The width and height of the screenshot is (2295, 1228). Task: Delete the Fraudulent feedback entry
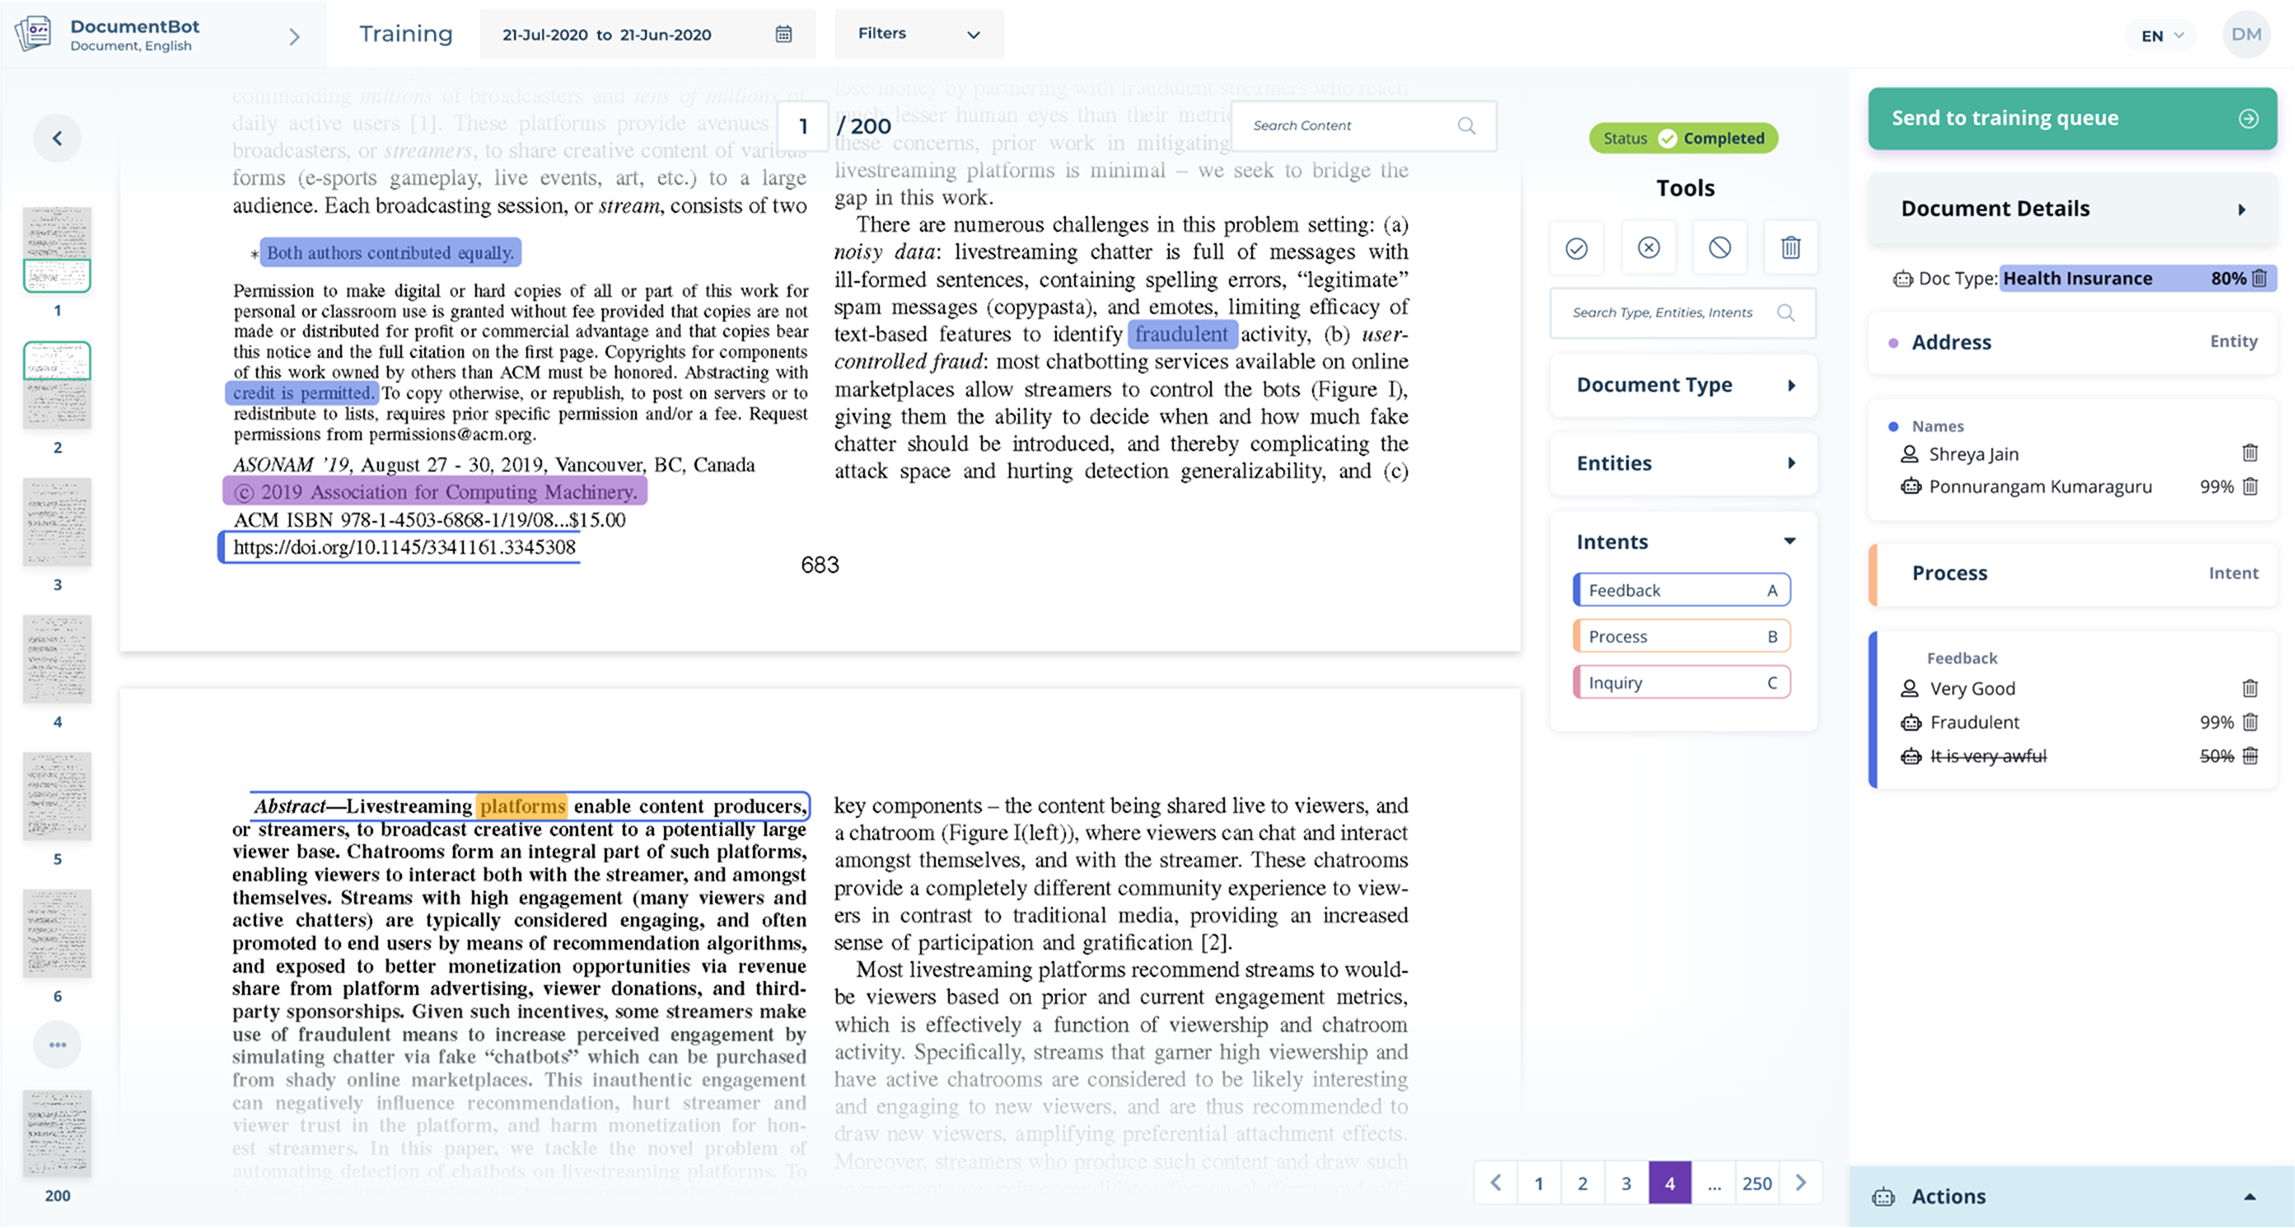(x=2249, y=722)
